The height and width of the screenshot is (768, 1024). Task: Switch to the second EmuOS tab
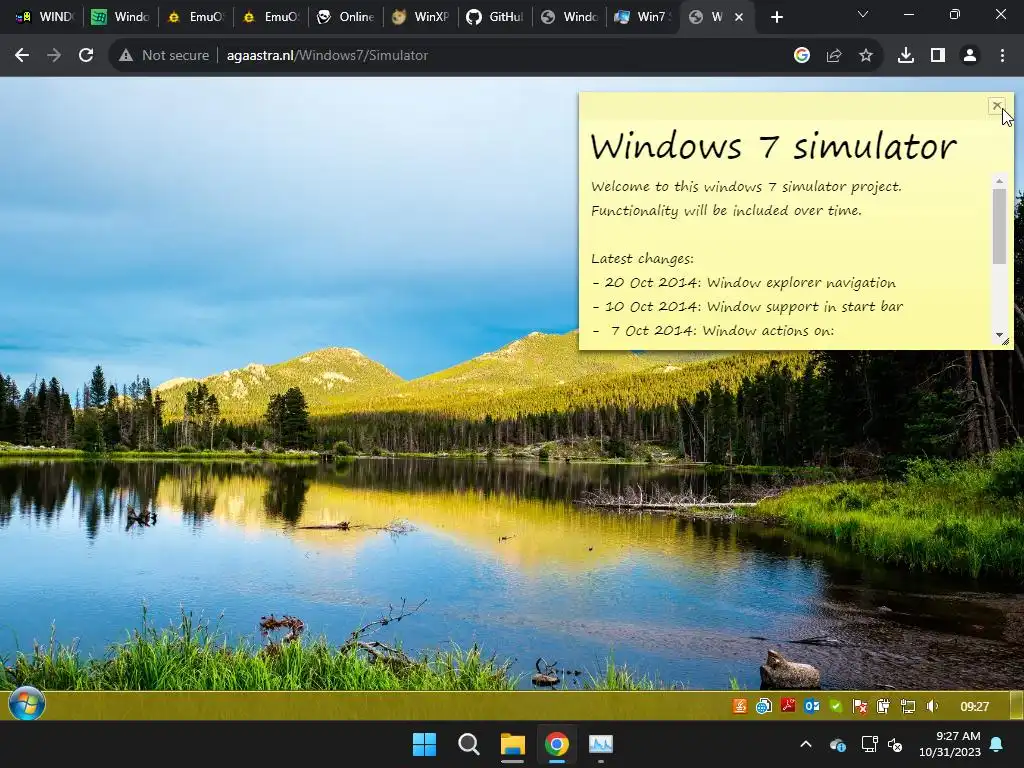click(x=271, y=17)
